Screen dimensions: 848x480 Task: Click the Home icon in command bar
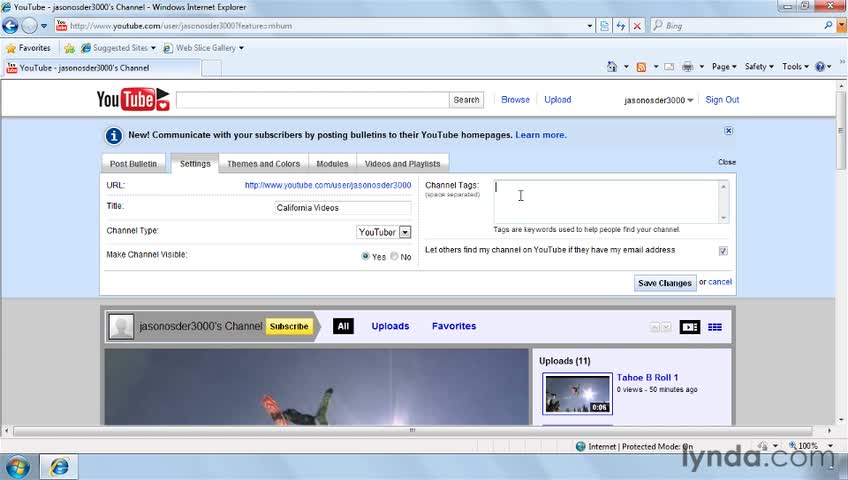coord(612,66)
